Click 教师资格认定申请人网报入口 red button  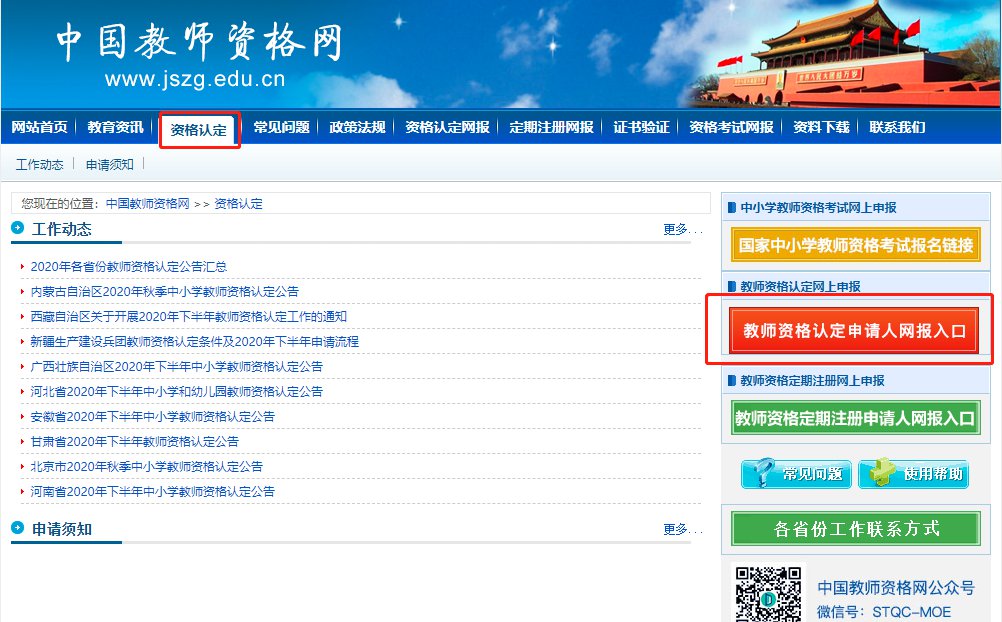point(853,331)
